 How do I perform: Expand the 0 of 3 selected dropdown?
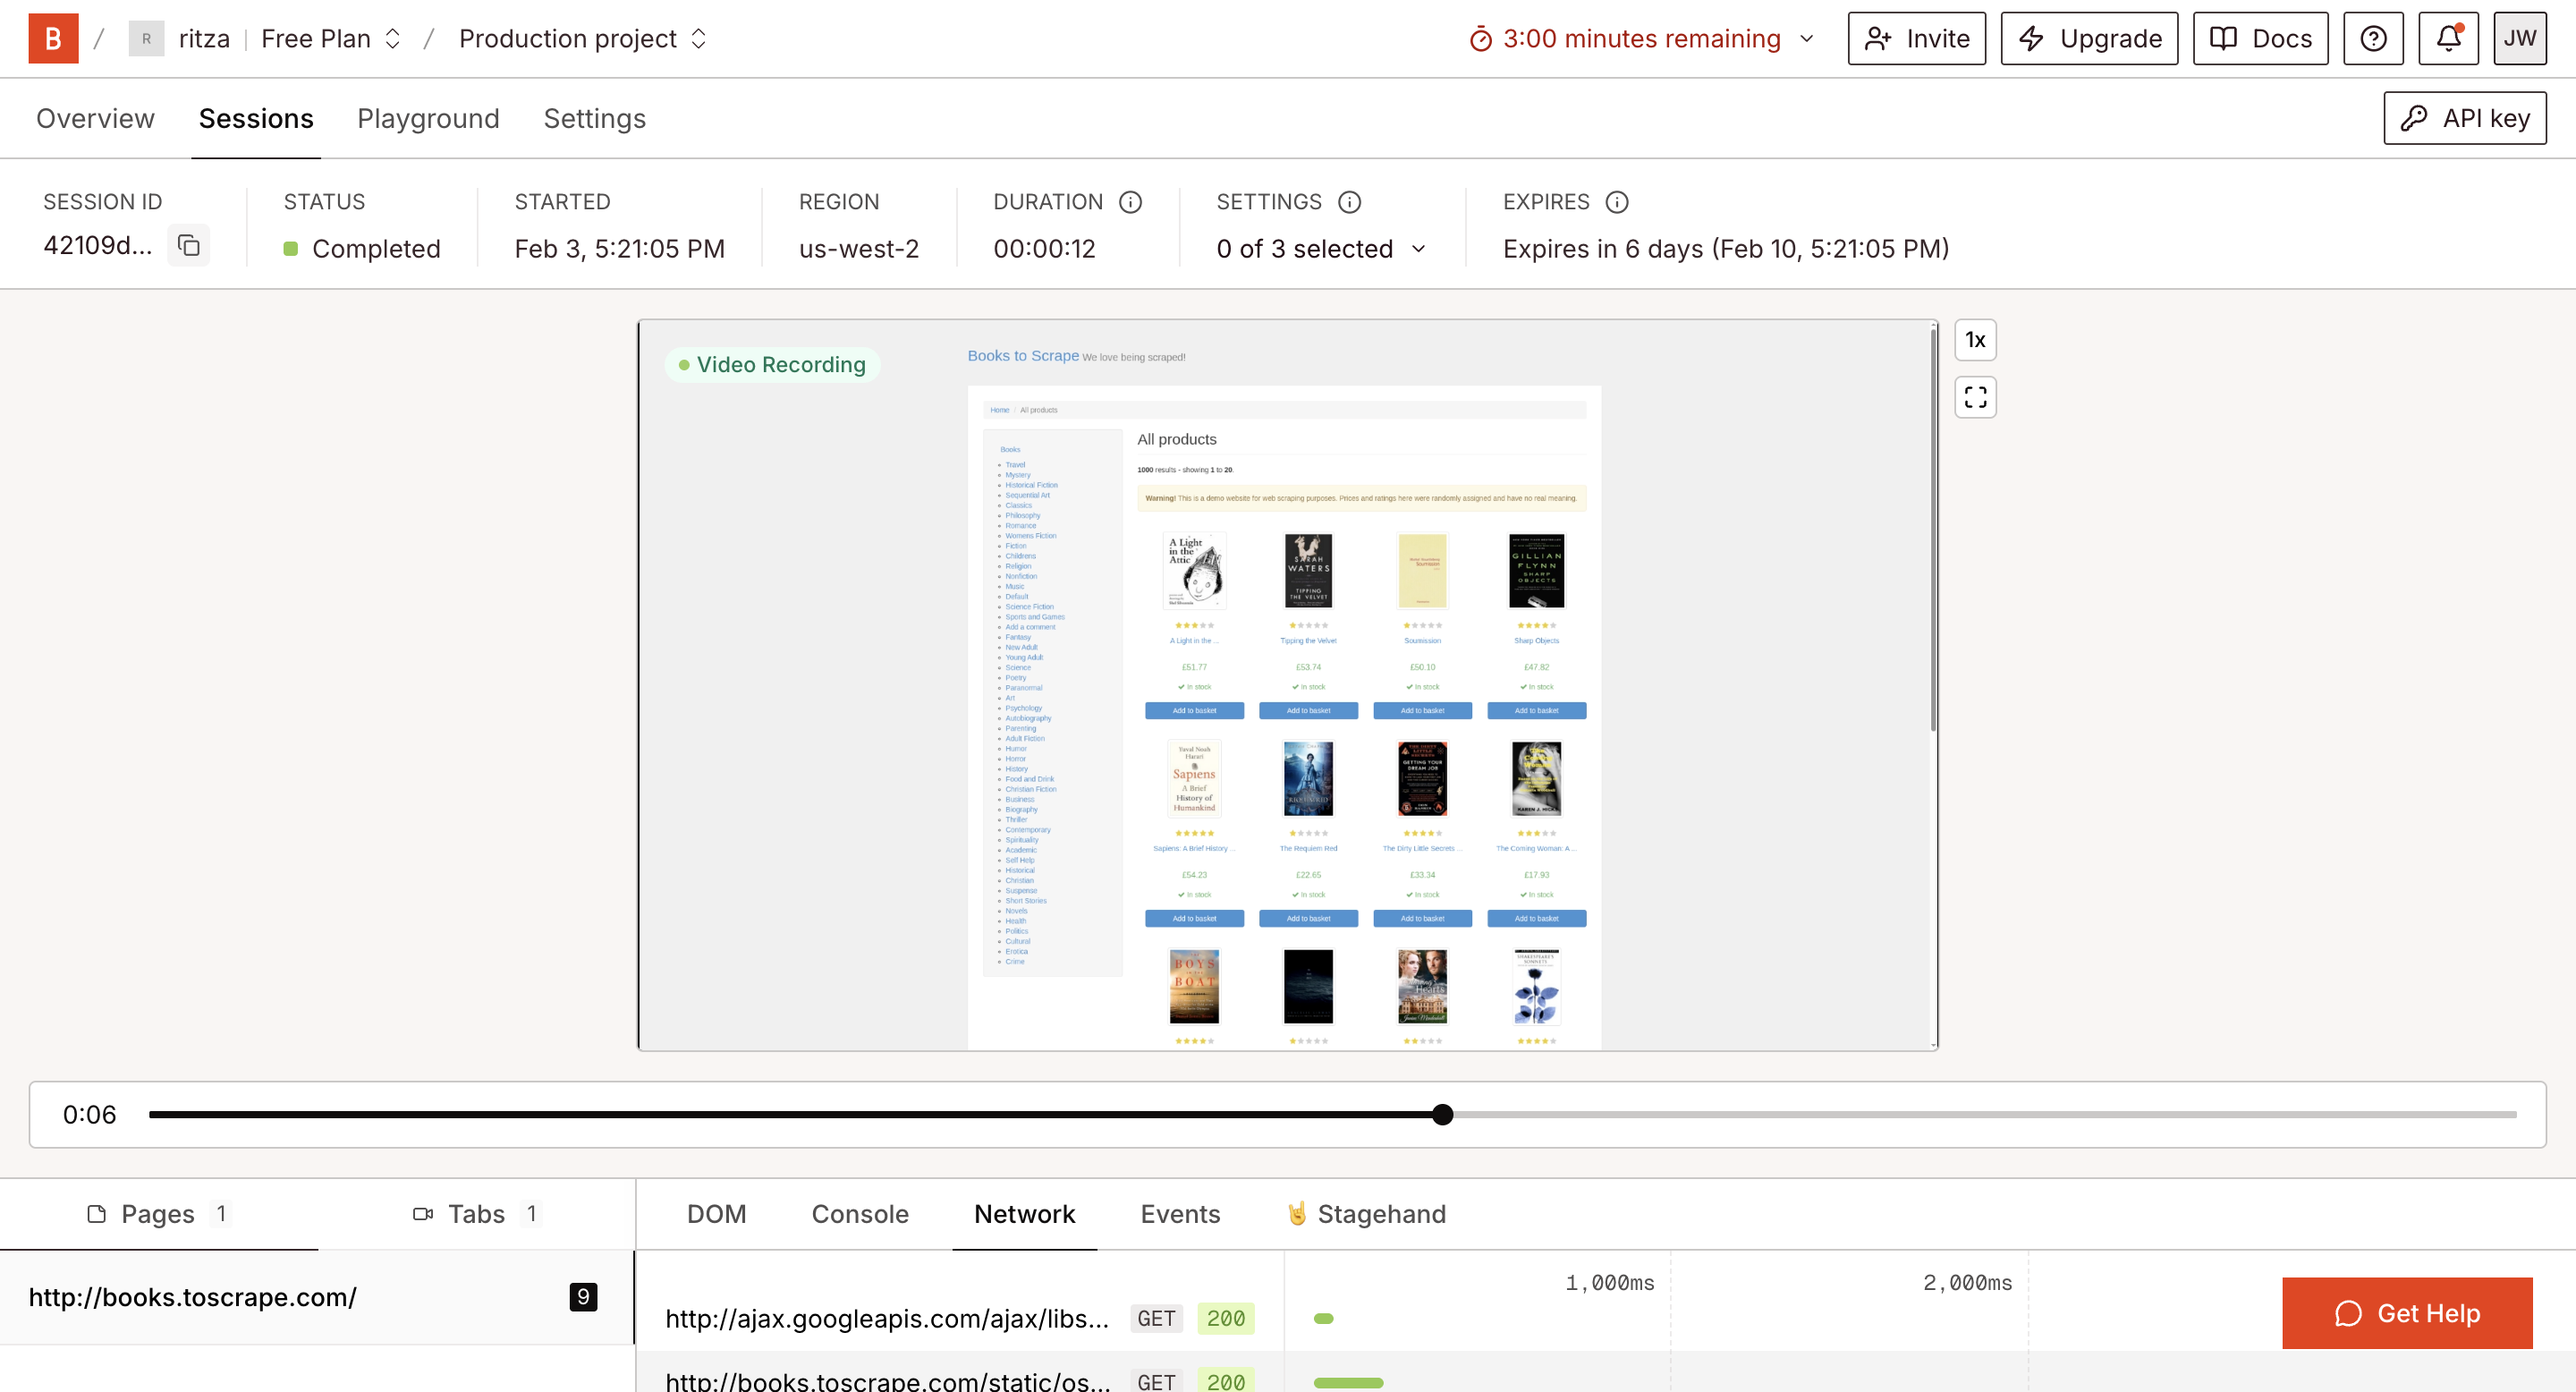[x=1320, y=249]
